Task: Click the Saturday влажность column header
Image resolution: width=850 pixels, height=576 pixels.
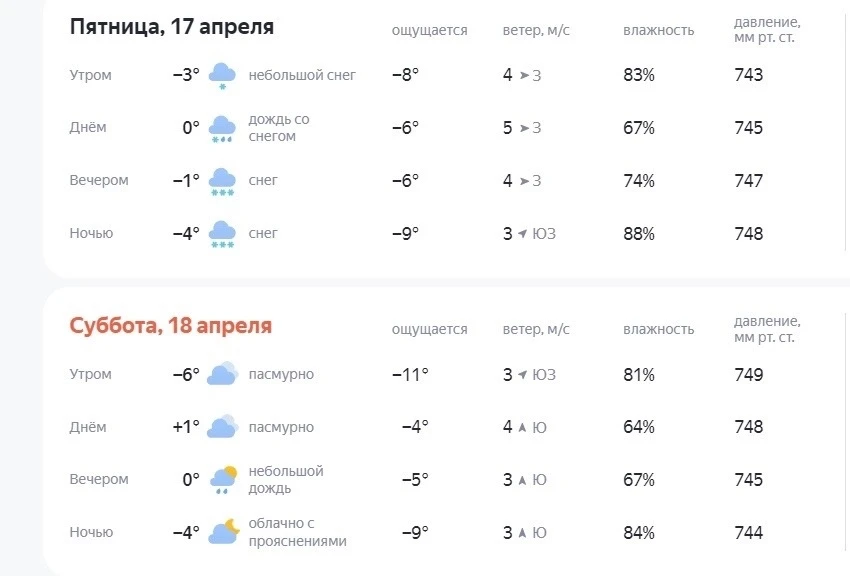Action: [659, 329]
